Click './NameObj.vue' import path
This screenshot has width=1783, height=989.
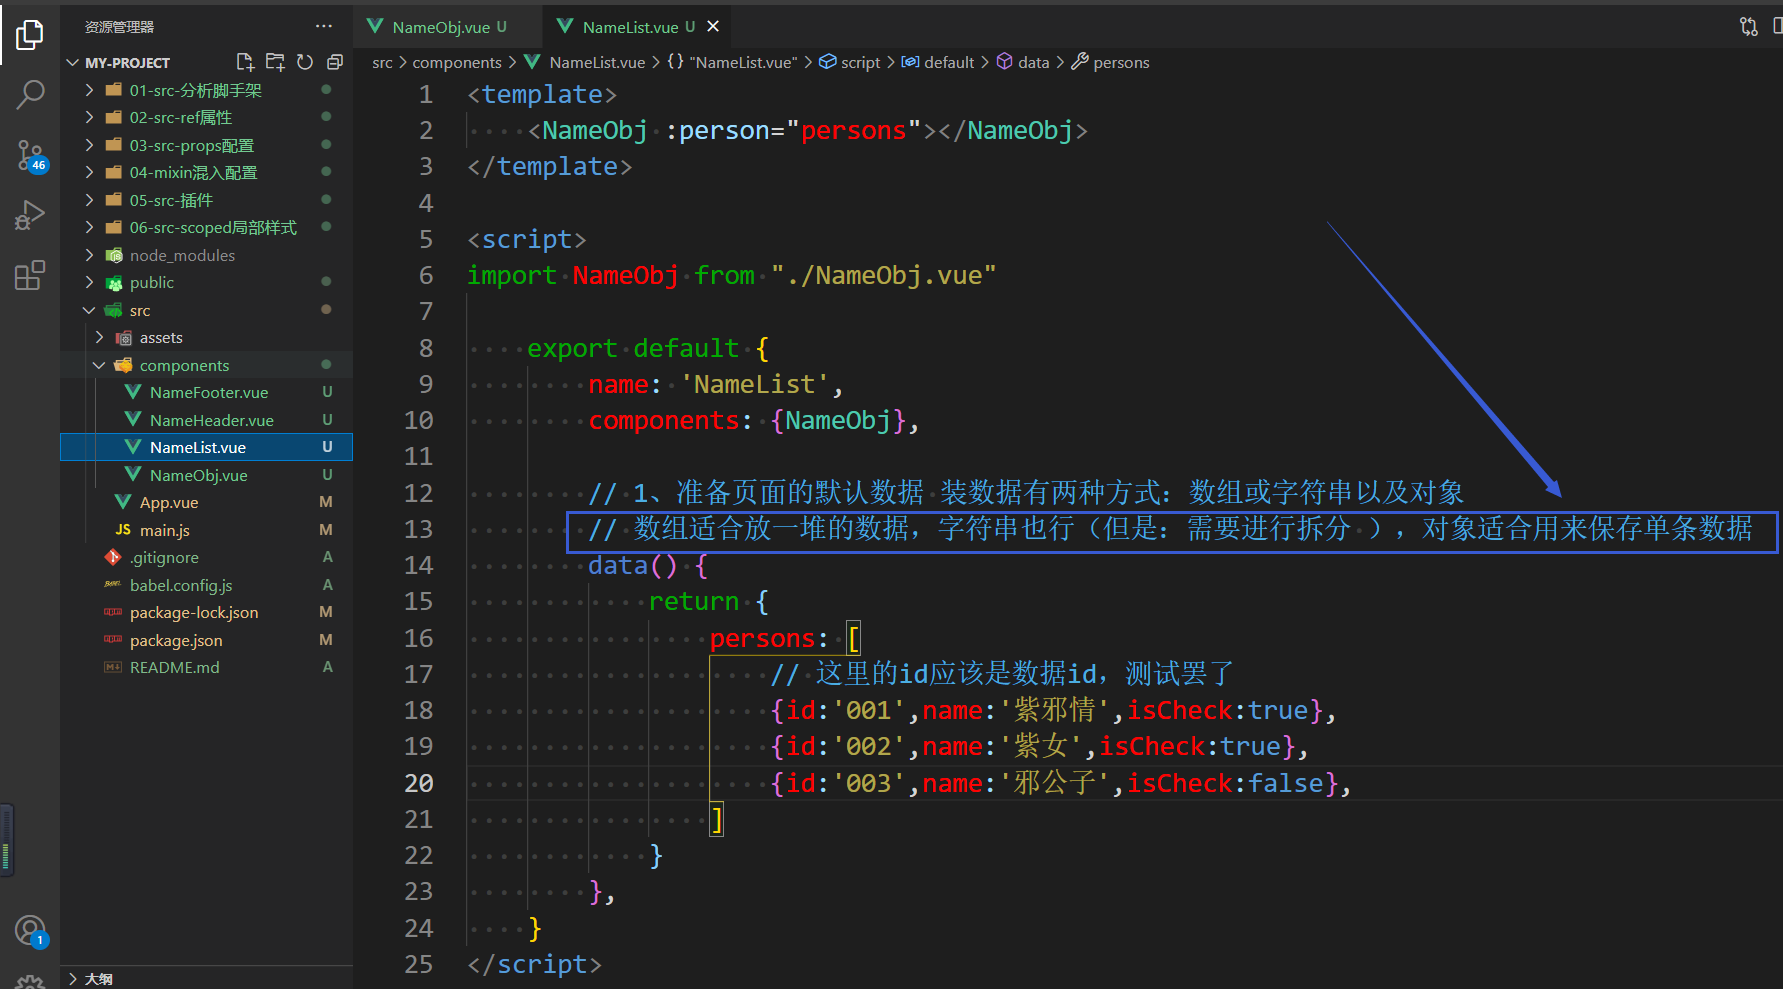[x=884, y=275]
